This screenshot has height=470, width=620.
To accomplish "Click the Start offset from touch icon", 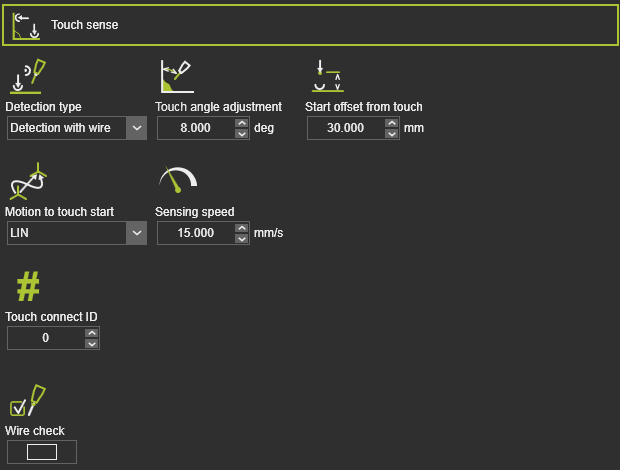I will click(327, 77).
